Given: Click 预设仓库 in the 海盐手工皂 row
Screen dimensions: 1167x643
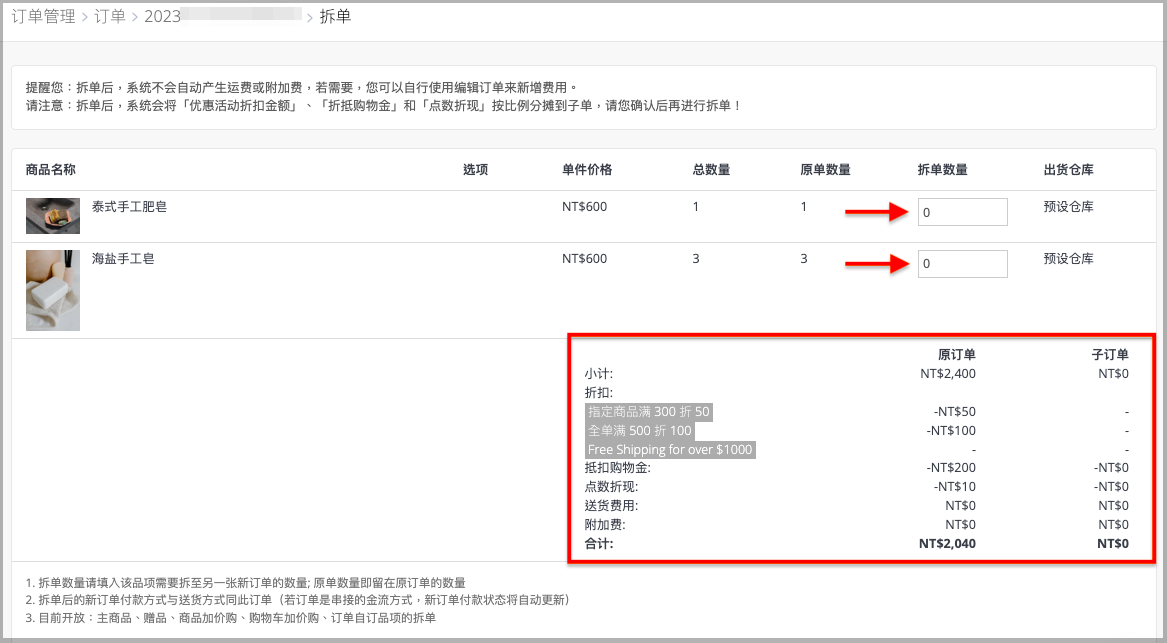Looking at the screenshot, I should pyautogui.click(x=1069, y=259).
